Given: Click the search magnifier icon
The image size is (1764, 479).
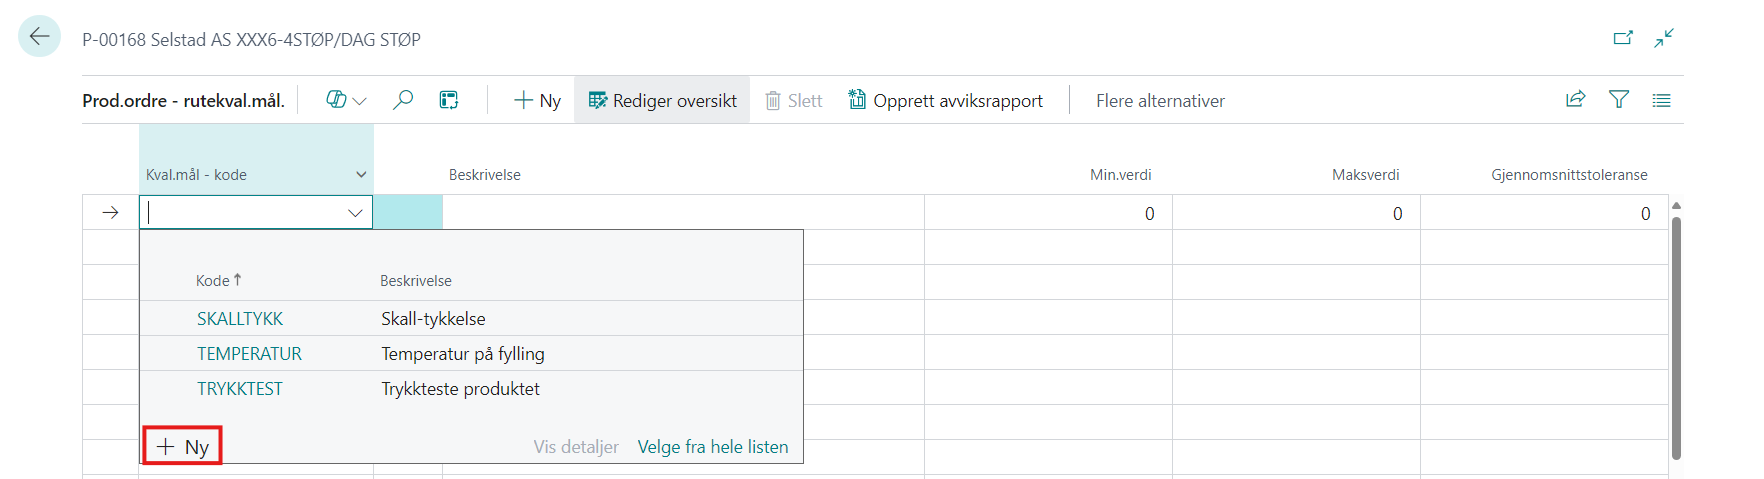Looking at the screenshot, I should point(403,100).
